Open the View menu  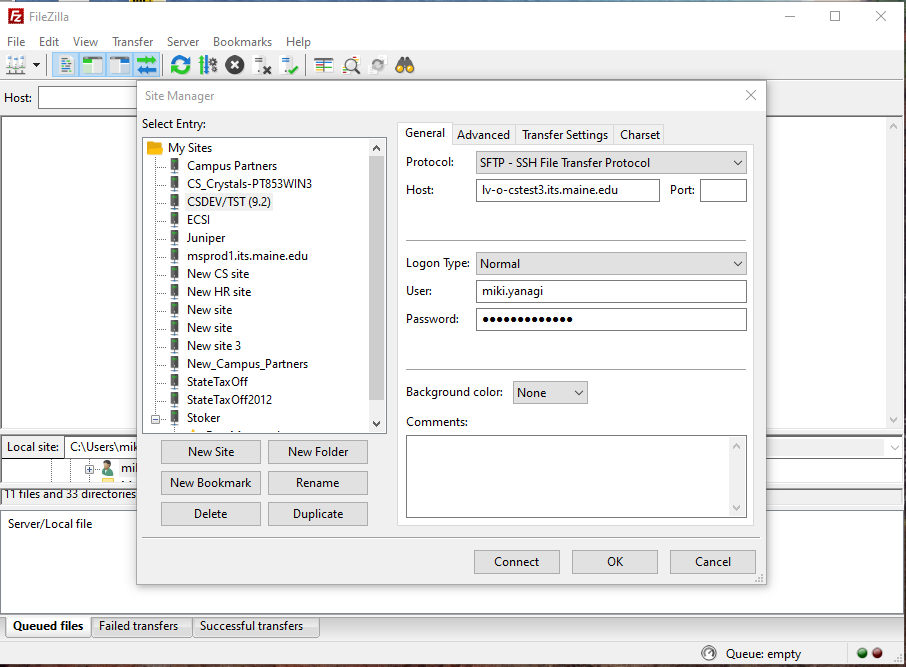[86, 42]
